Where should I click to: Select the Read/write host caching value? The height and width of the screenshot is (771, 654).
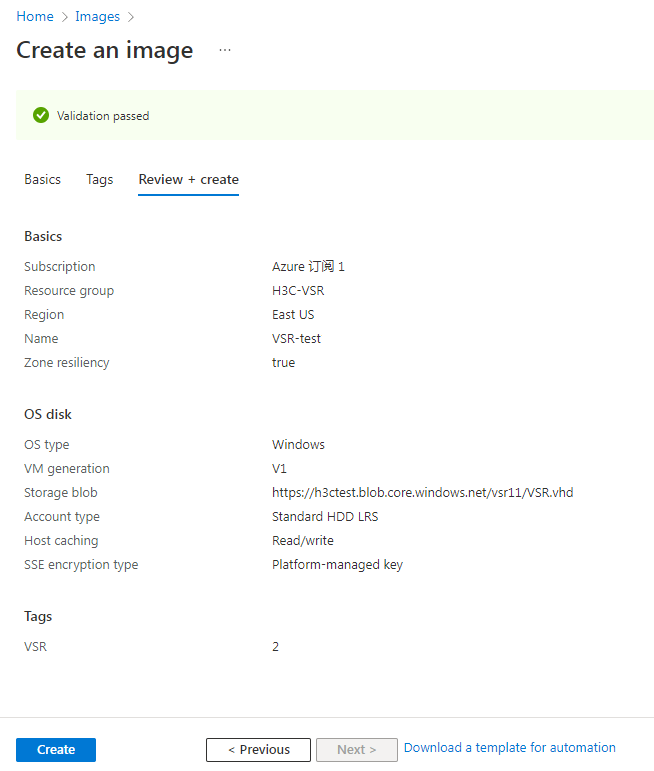[303, 541]
